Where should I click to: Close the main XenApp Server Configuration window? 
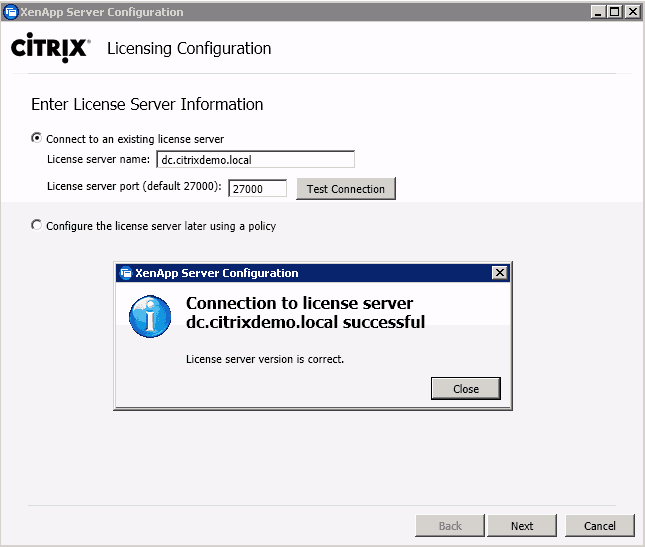click(x=633, y=12)
